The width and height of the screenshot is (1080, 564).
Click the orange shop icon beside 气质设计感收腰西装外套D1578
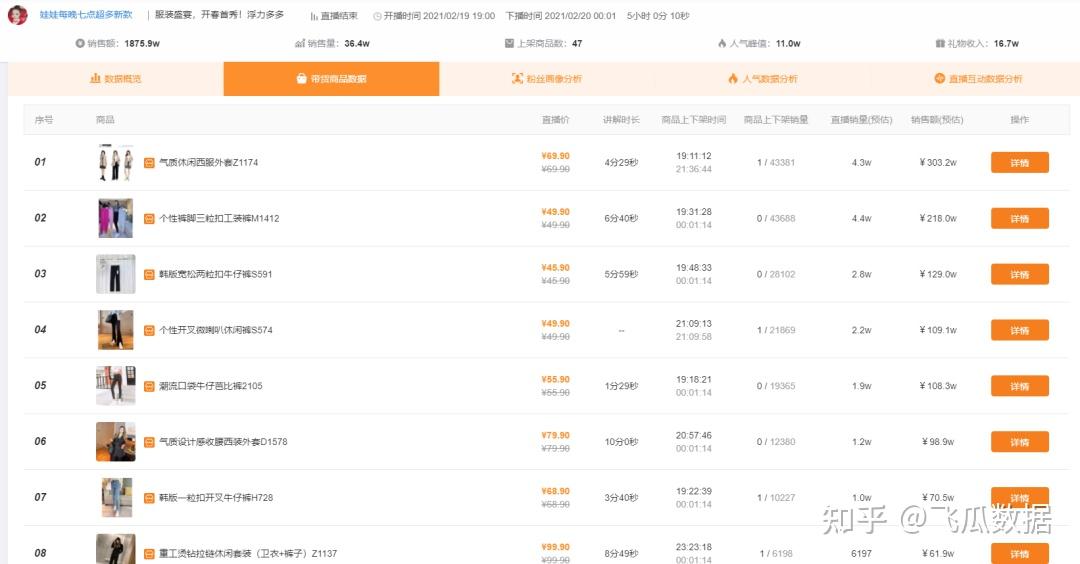click(x=149, y=442)
